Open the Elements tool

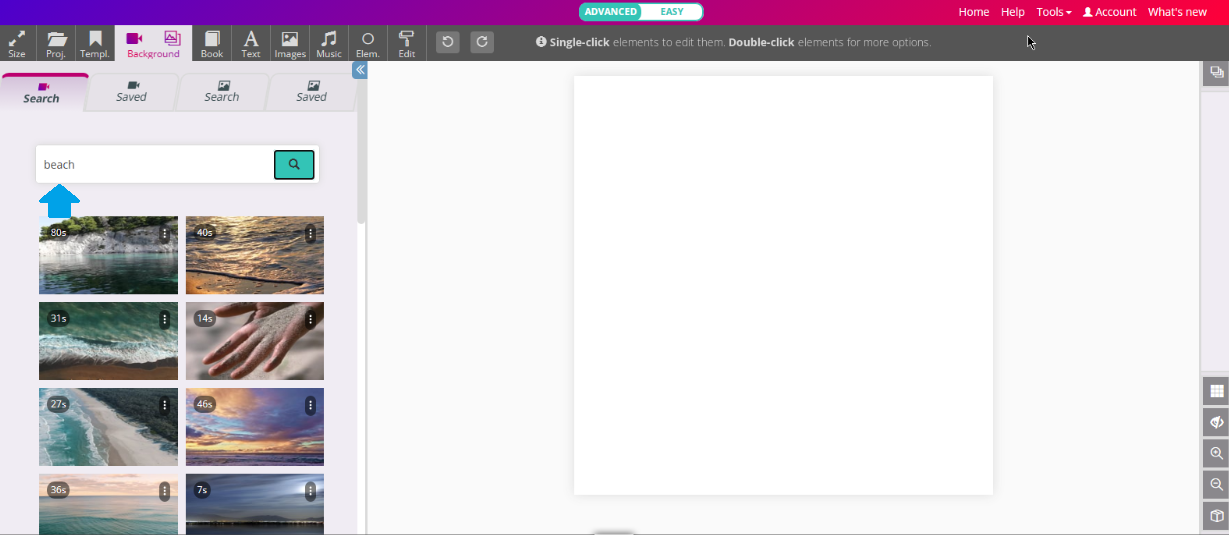[368, 43]
